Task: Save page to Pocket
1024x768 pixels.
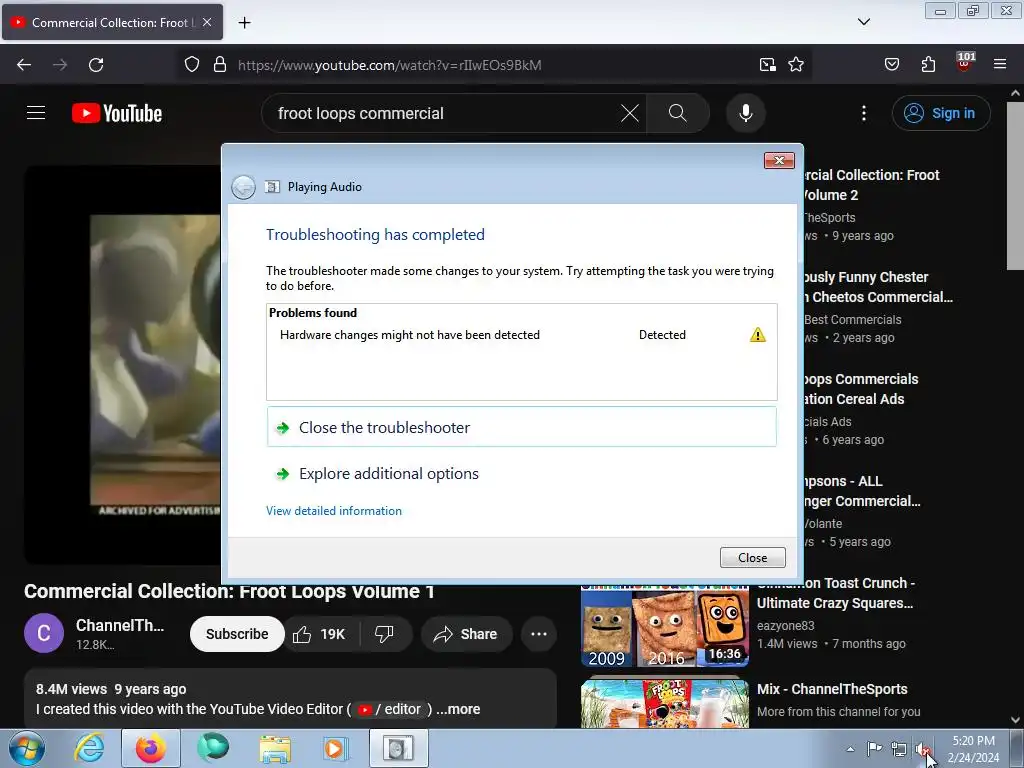Action: pyautogui.click(x=891, y=65)
